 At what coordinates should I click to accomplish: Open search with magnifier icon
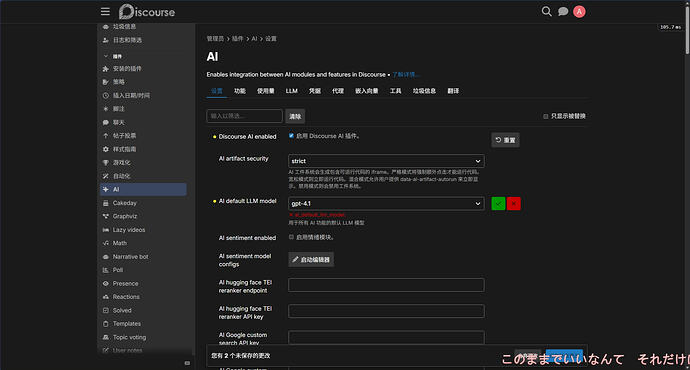tap(547, 11)
